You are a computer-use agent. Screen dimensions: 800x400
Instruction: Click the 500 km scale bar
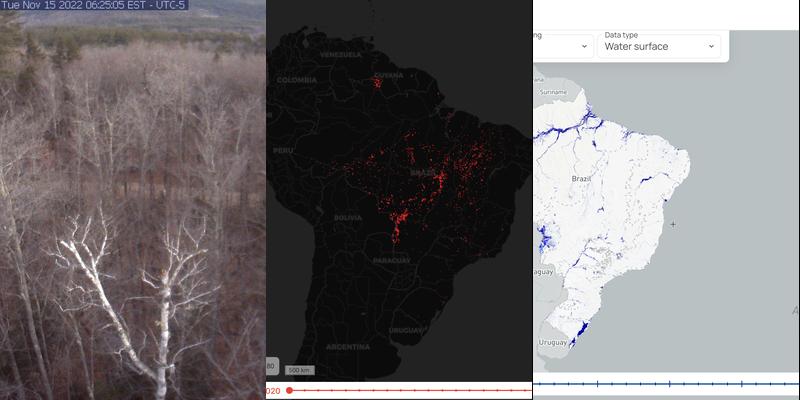tap(297, 370)
